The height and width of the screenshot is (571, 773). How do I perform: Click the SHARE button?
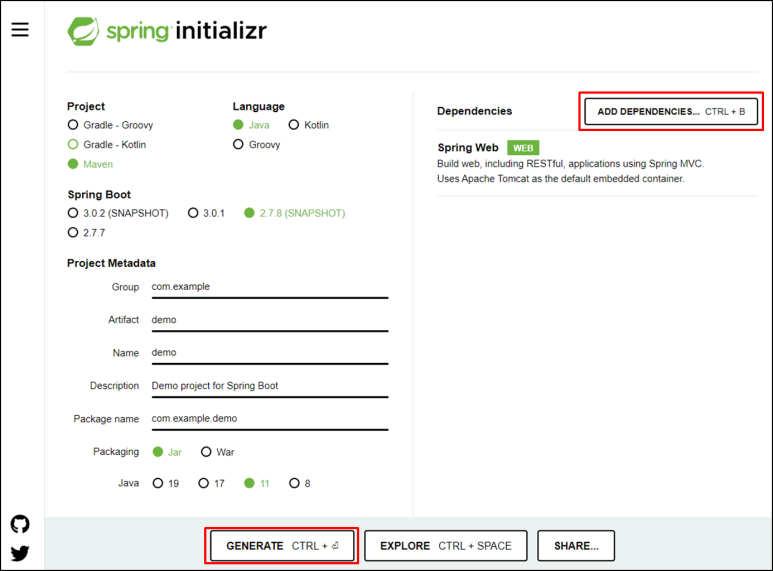[576, 546]
